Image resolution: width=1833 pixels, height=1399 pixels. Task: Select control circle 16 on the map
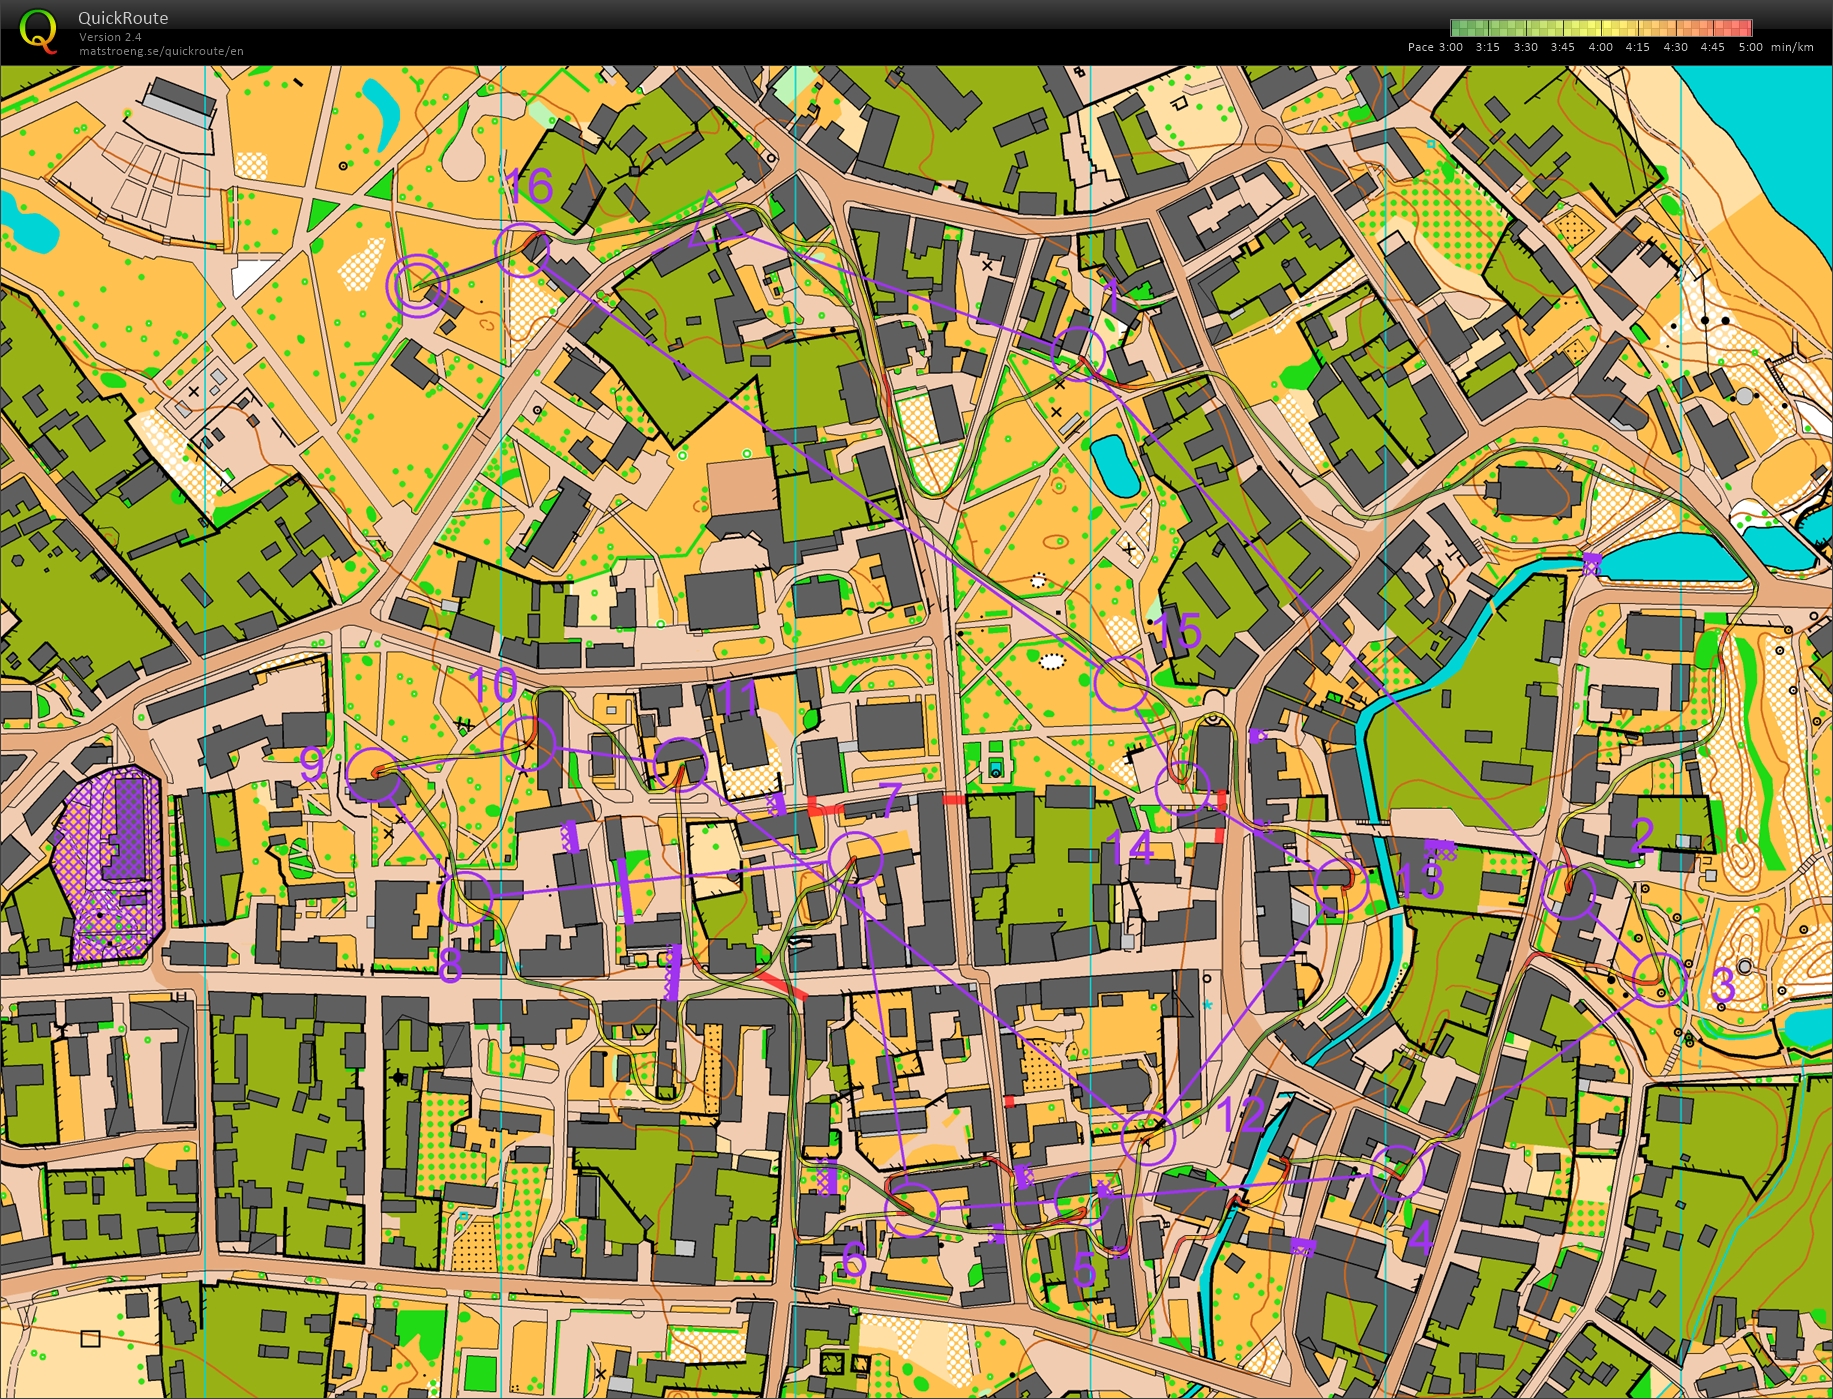point(523,250)
